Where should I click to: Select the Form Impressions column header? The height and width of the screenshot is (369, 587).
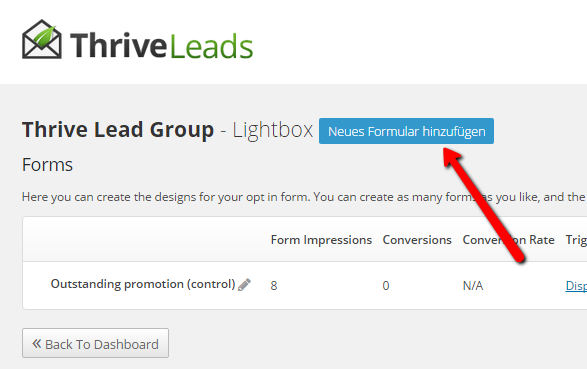321,240
